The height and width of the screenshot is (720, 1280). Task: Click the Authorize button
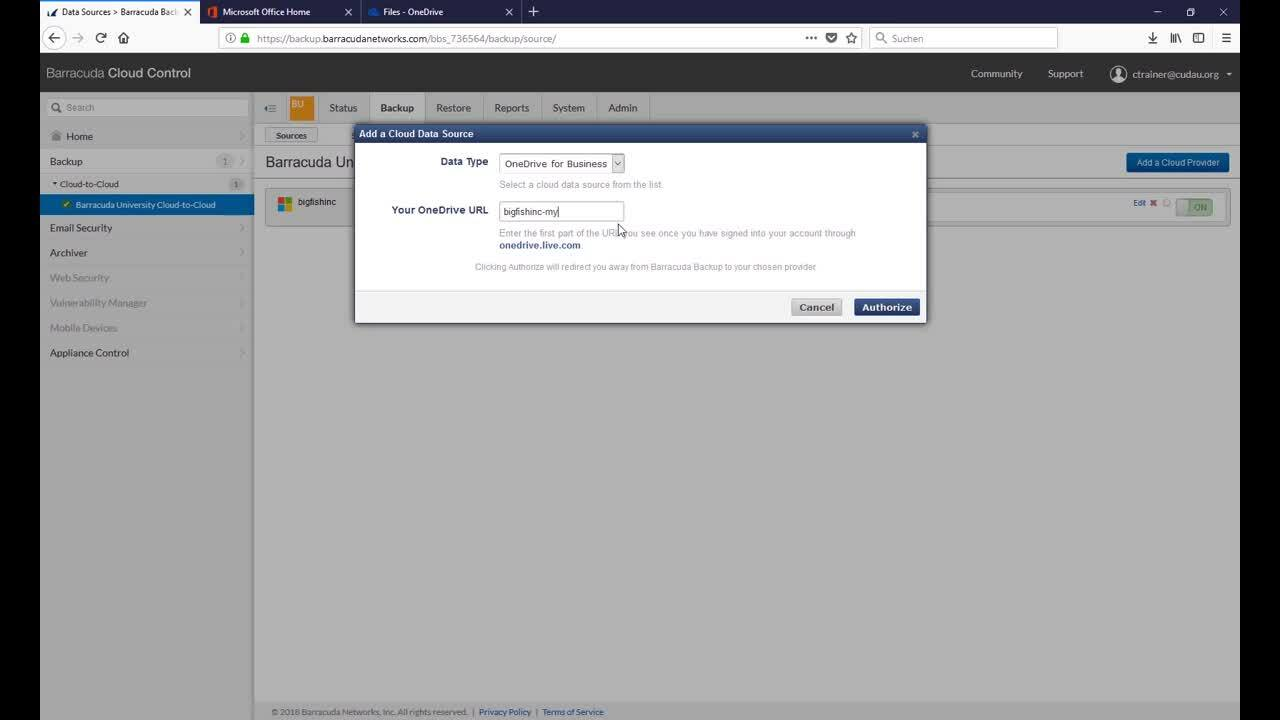pos(886,307)
